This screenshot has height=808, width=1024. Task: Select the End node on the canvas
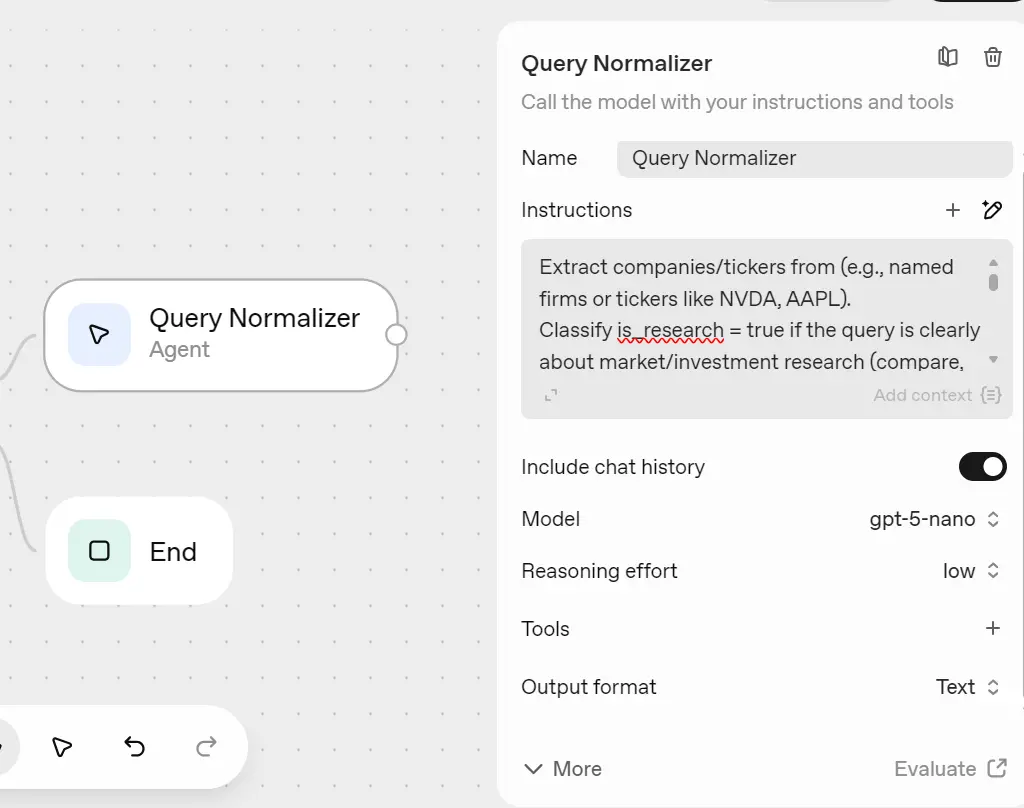pos(138,551)
